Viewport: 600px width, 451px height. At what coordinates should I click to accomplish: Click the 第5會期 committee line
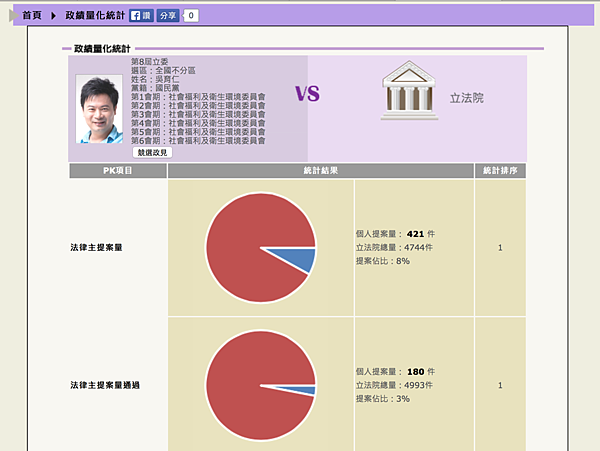click(x=198, y=132)
